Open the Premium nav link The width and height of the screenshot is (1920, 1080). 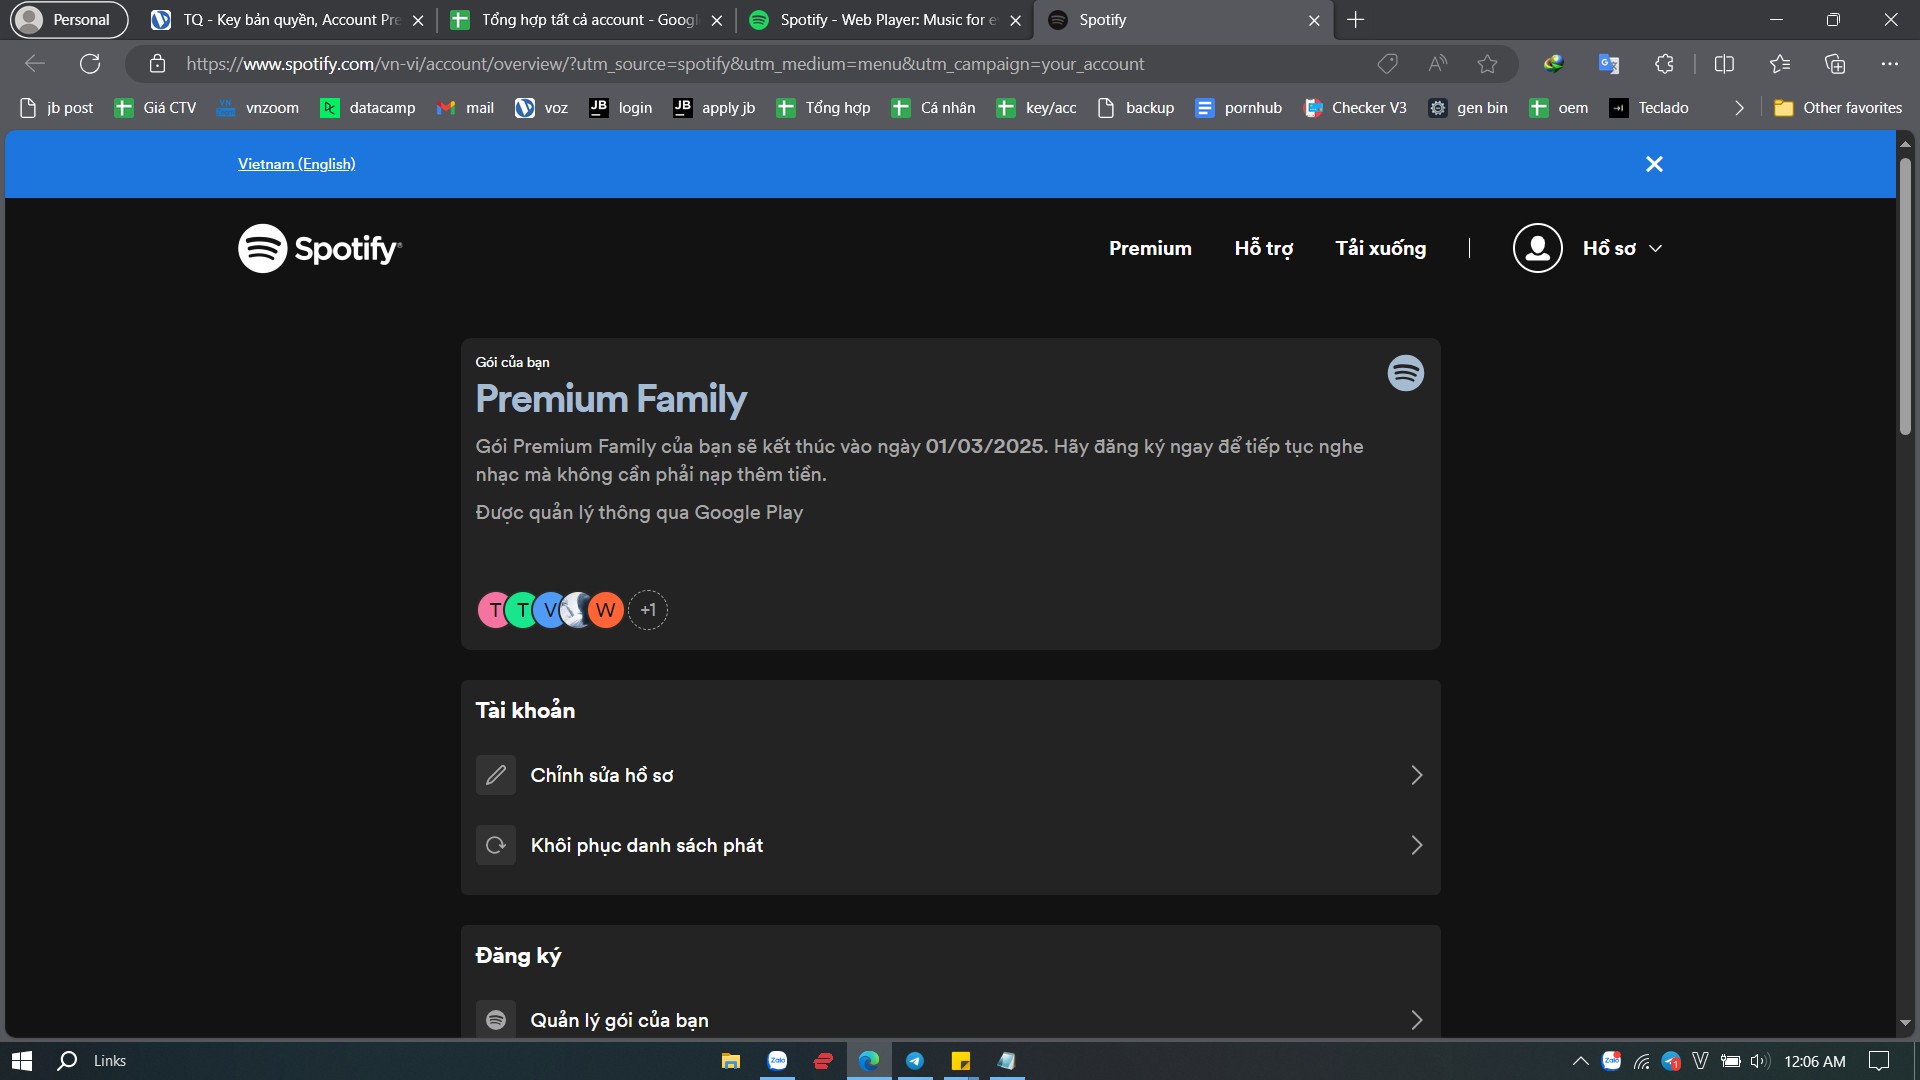tap(1150, 248)
